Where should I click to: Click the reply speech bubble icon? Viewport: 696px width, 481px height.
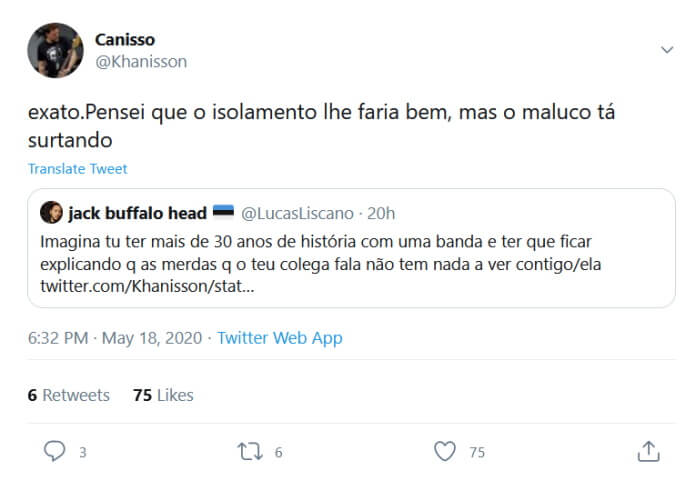(x=54, y=452)
